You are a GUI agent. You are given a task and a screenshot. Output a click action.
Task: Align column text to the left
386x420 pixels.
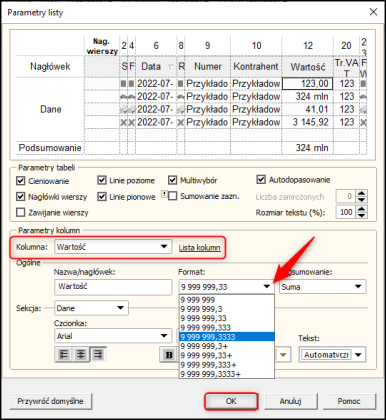point(64,354)
